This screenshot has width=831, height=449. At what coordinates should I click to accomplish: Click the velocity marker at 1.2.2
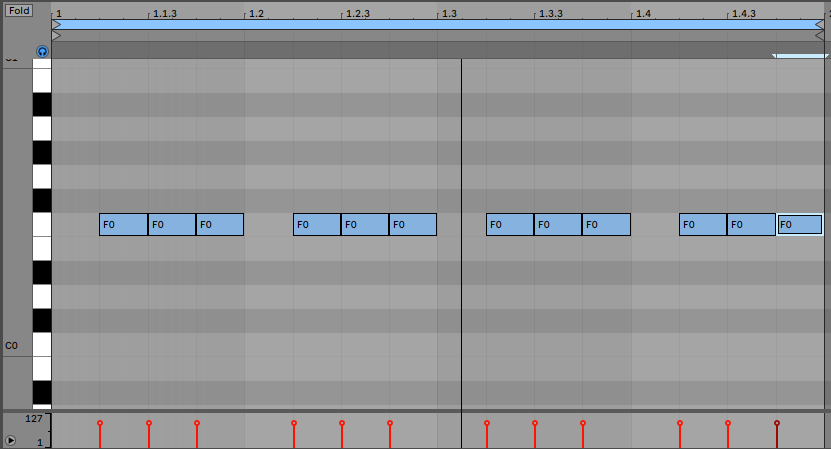(x=294, y=423)
